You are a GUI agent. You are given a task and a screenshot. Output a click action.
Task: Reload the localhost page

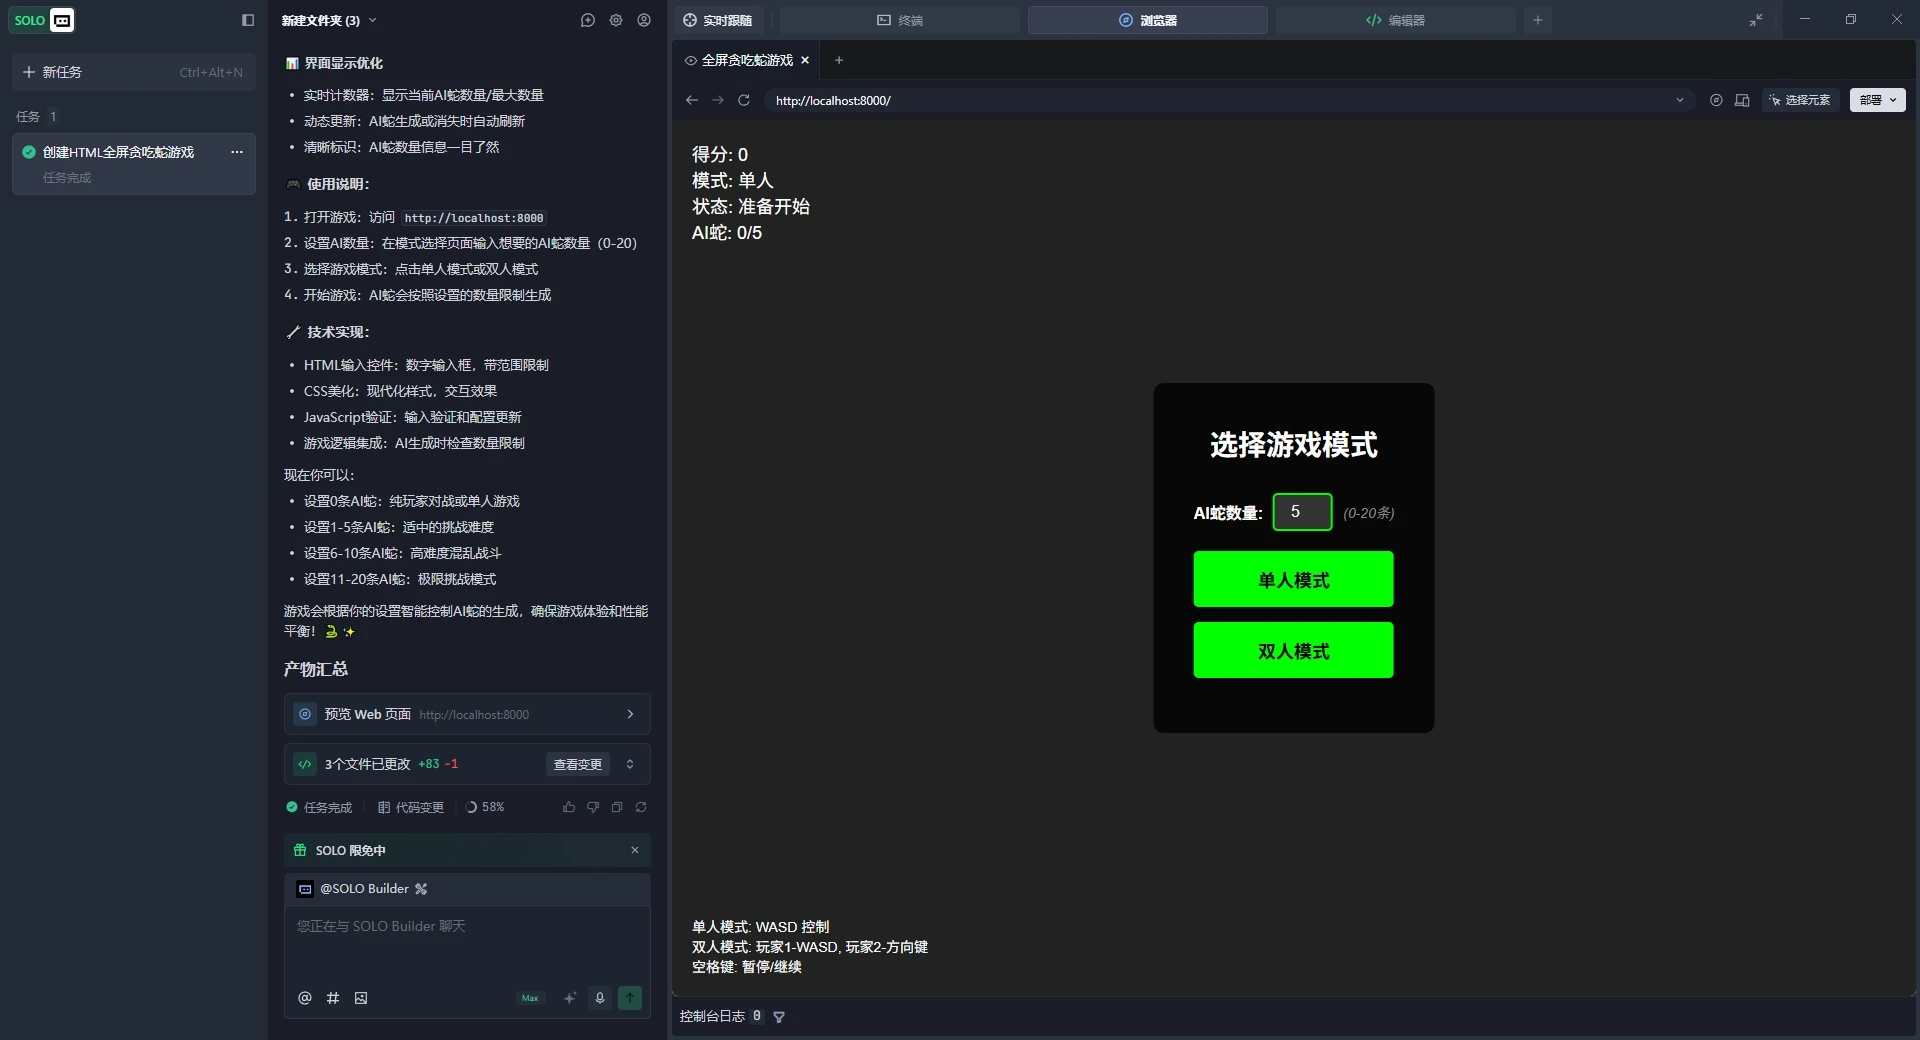(744, 100)
